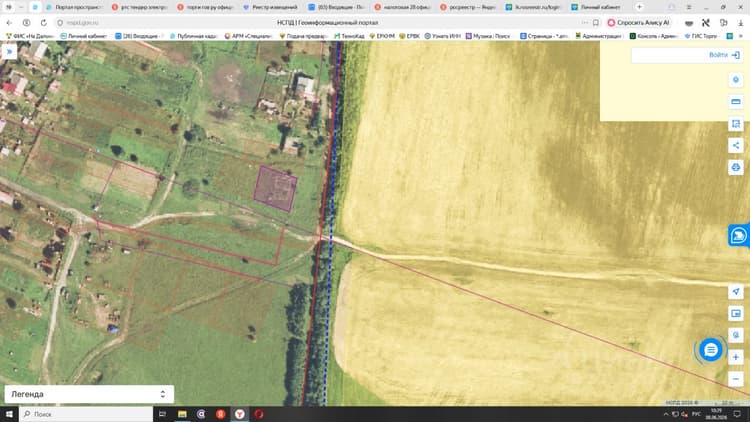
Task: Open the round blue chat bubble
Action: point(711,350)
